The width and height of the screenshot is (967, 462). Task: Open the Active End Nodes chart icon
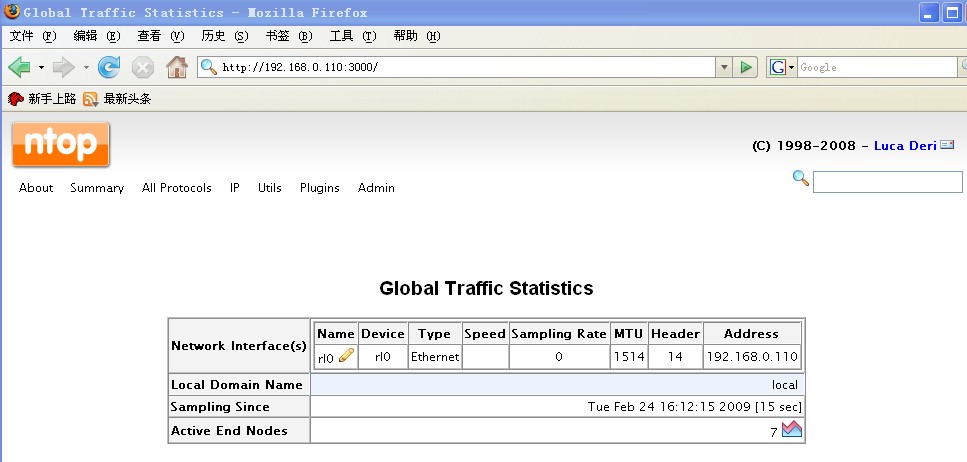pyautogui.click(x=792, y=429)
